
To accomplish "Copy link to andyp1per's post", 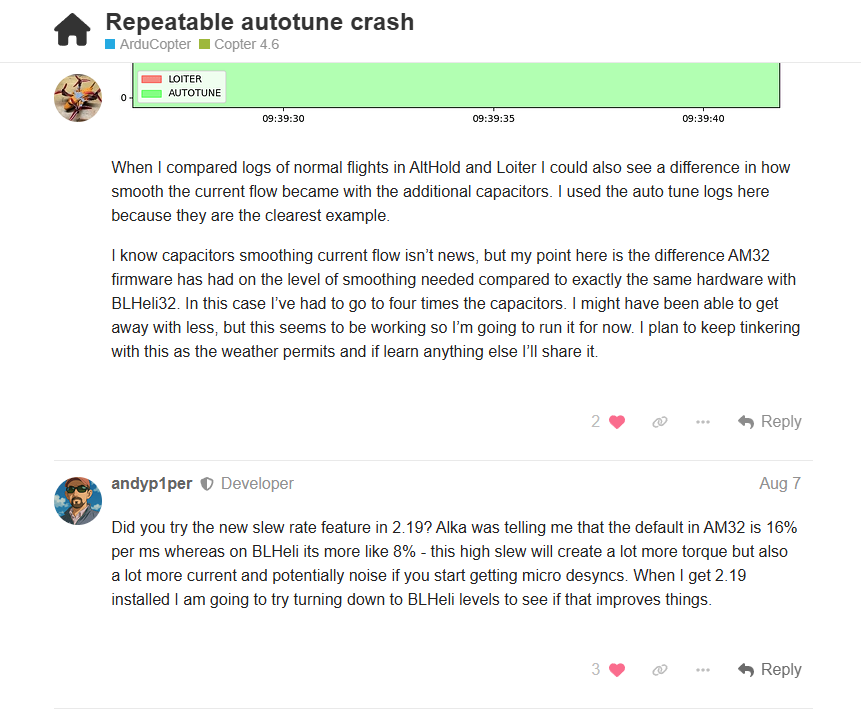I will (x=659, y=670).
